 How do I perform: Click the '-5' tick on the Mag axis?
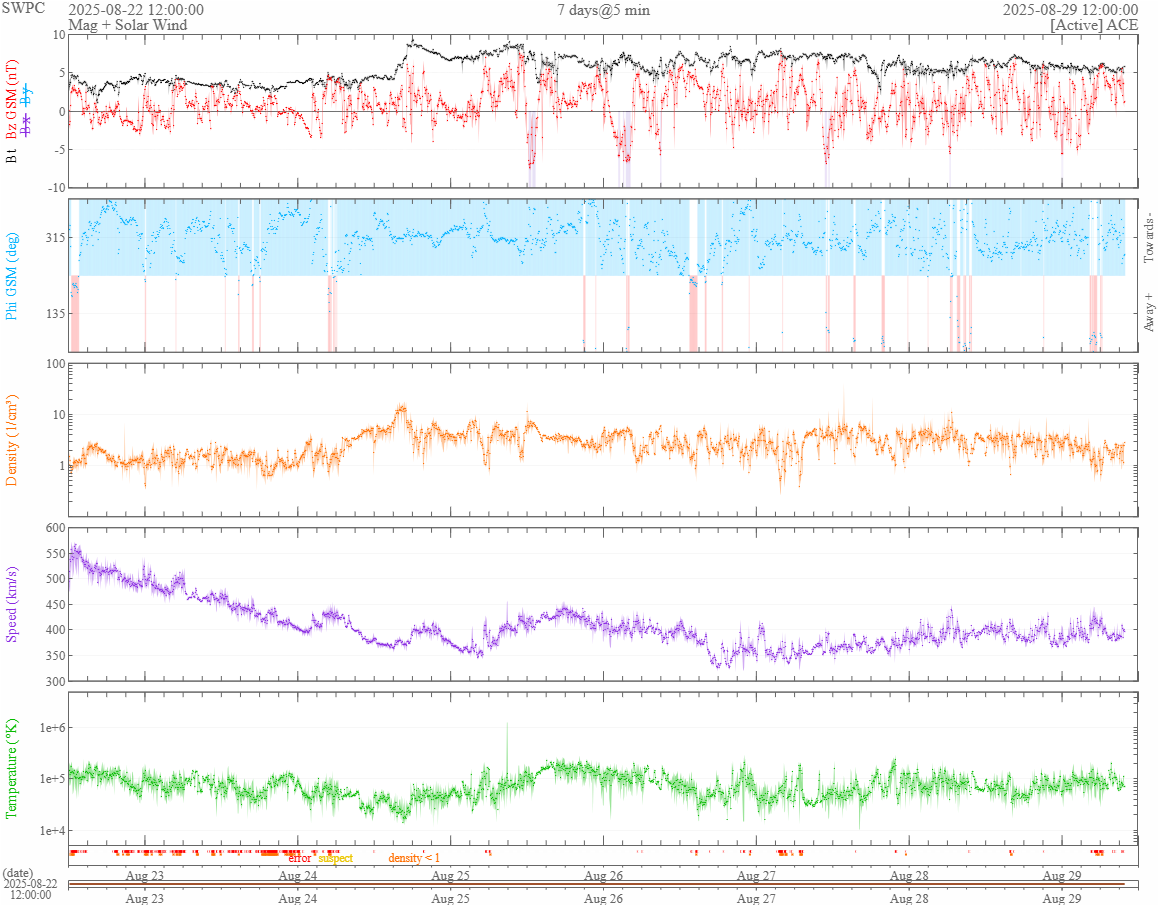(60, 149)
